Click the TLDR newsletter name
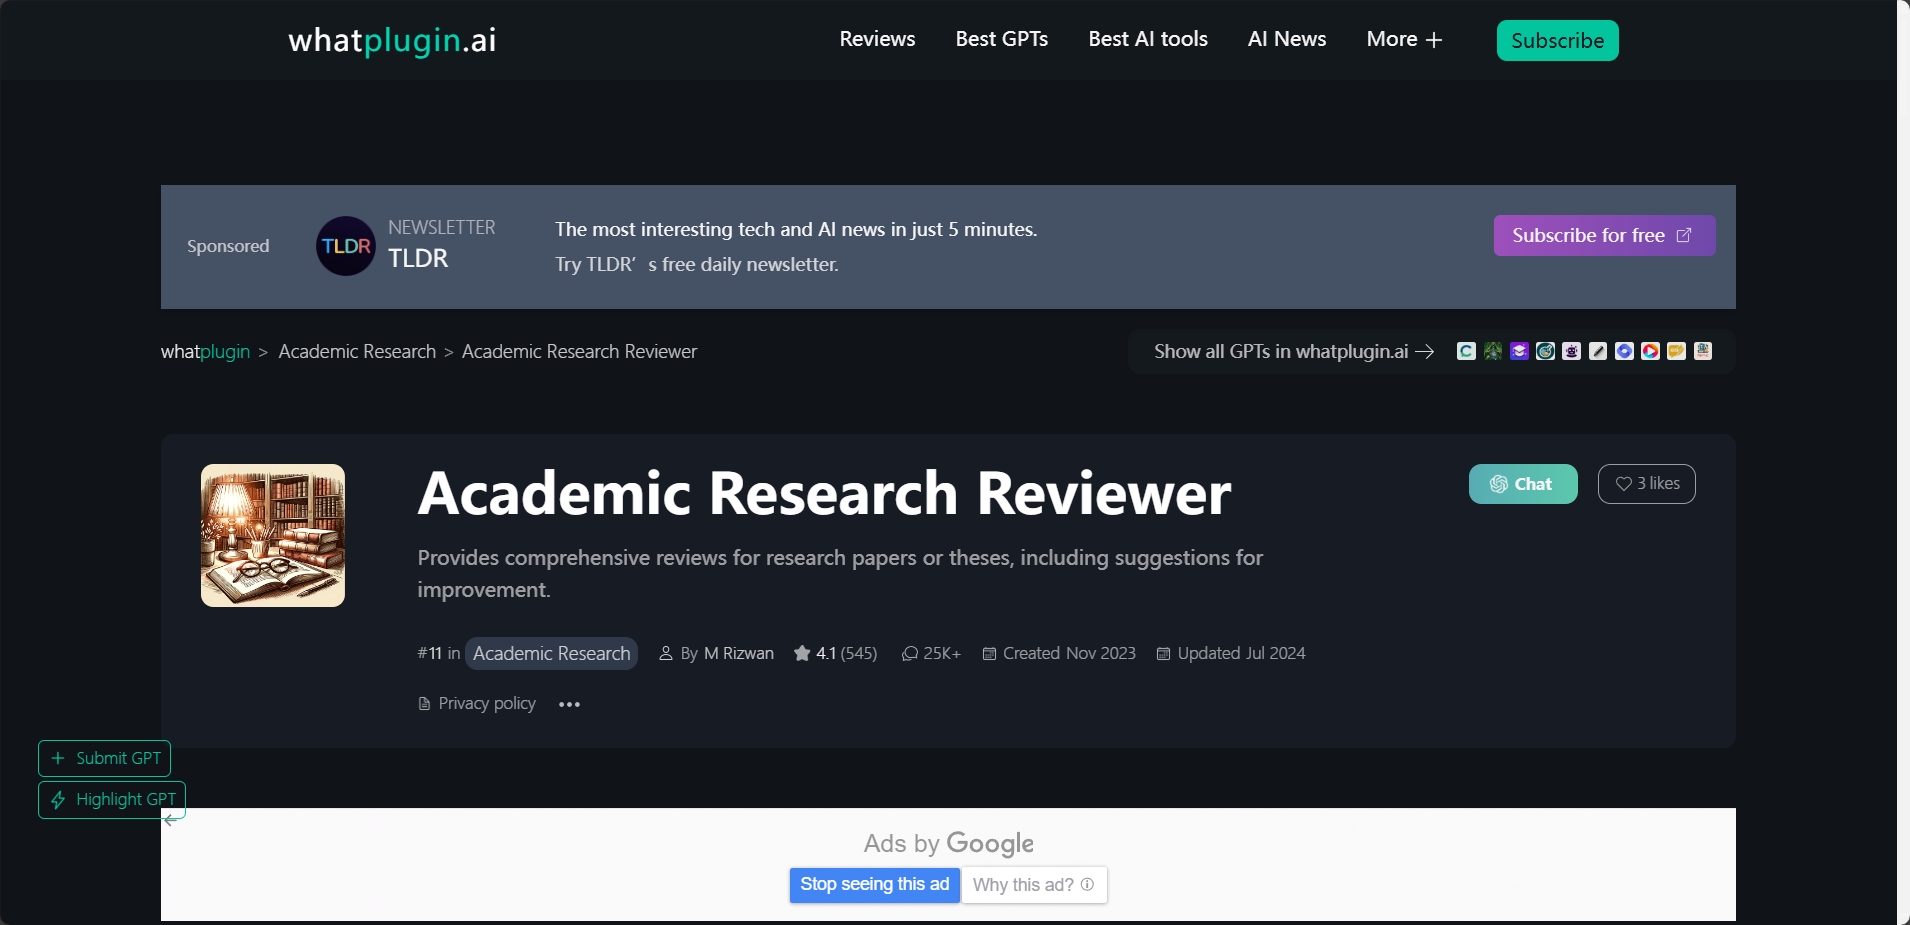 click(418, 258)
